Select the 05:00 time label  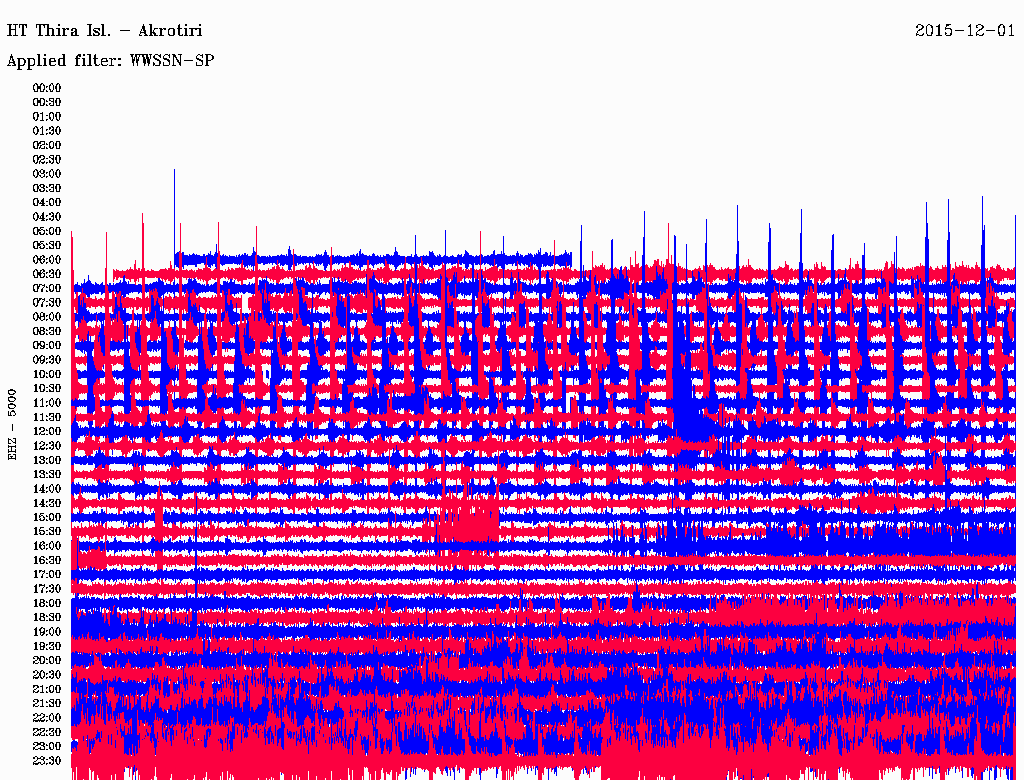coord(47,231)
